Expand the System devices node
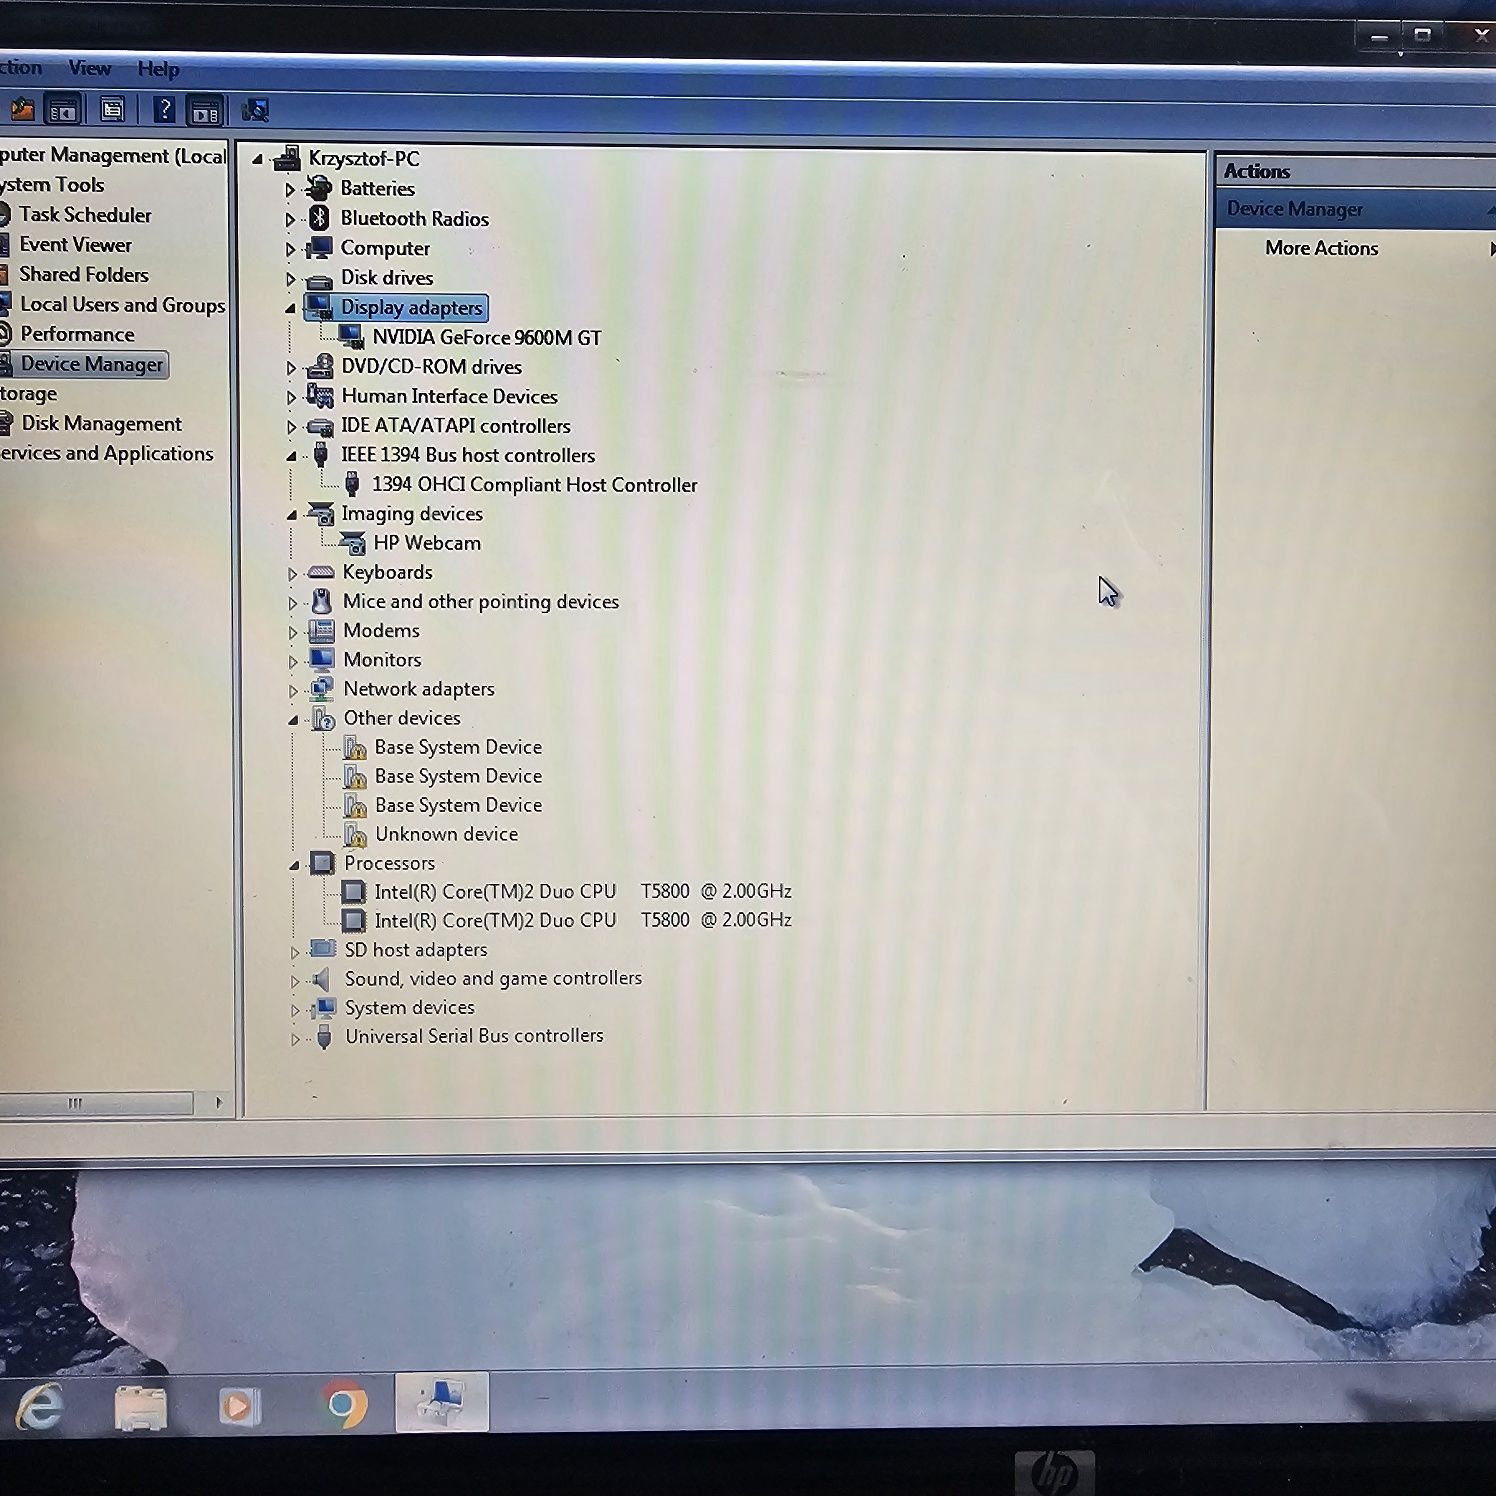The height and width of the screenshot is (1496, 1496). [x=295, y=1010]
